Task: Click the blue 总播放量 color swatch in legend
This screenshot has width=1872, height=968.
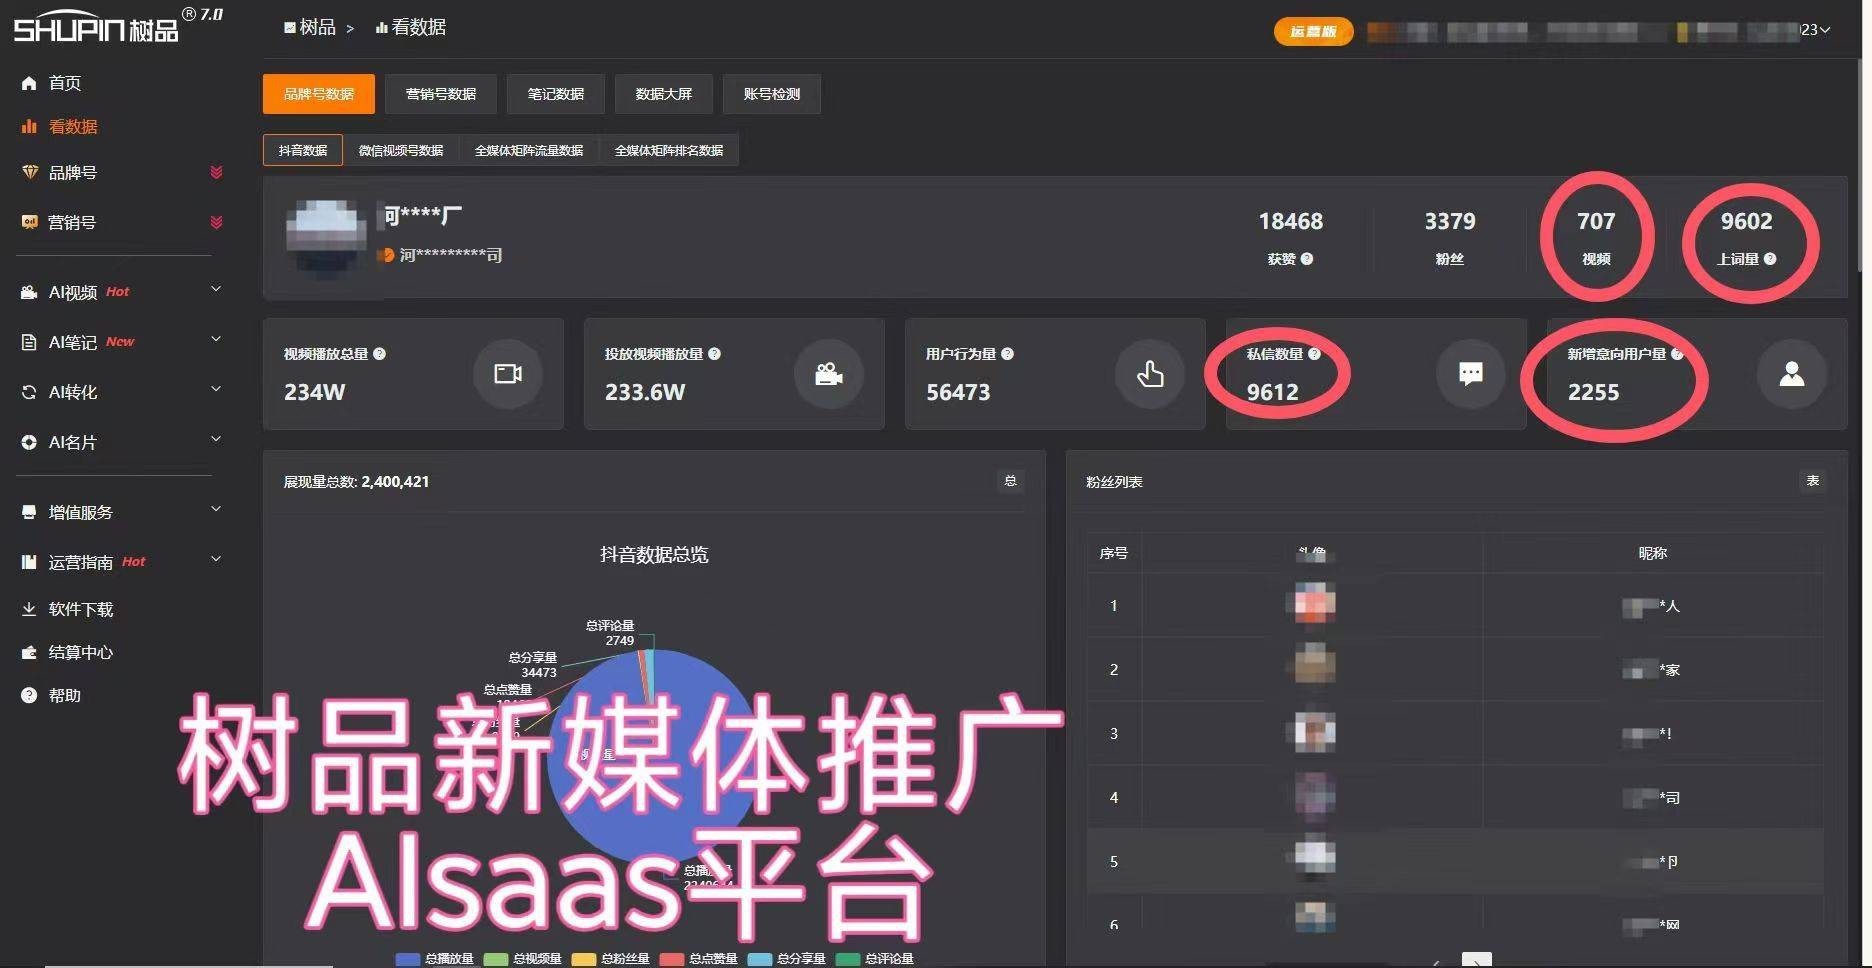Action: (406, 958)
